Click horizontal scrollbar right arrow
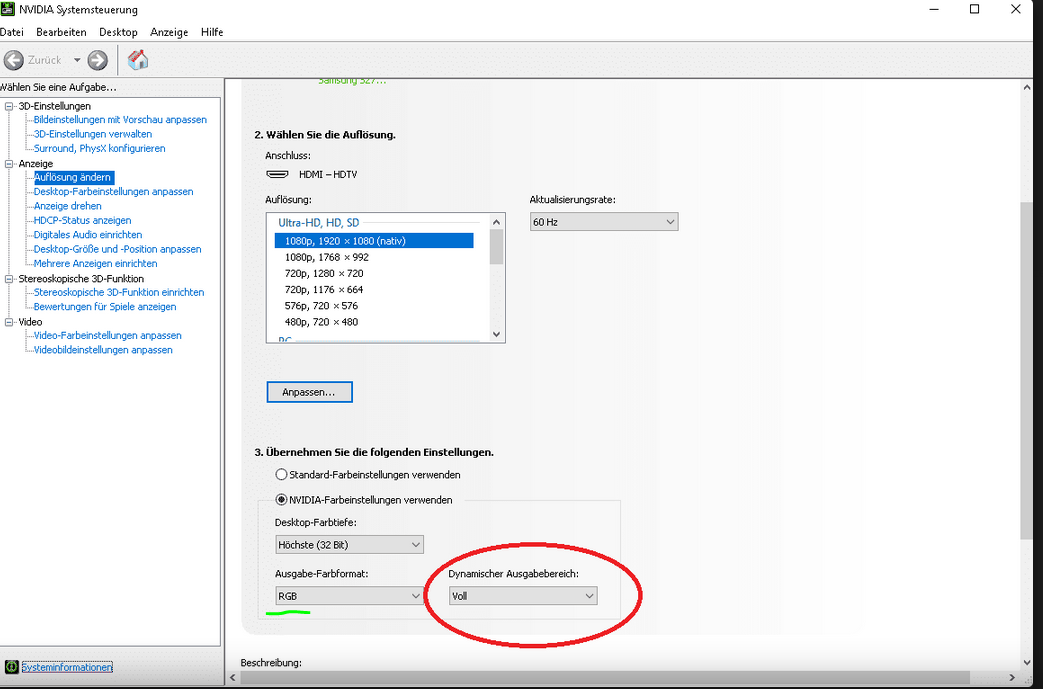Image resolution: width=1043 pixels, height=689 pixels. 1013,678
